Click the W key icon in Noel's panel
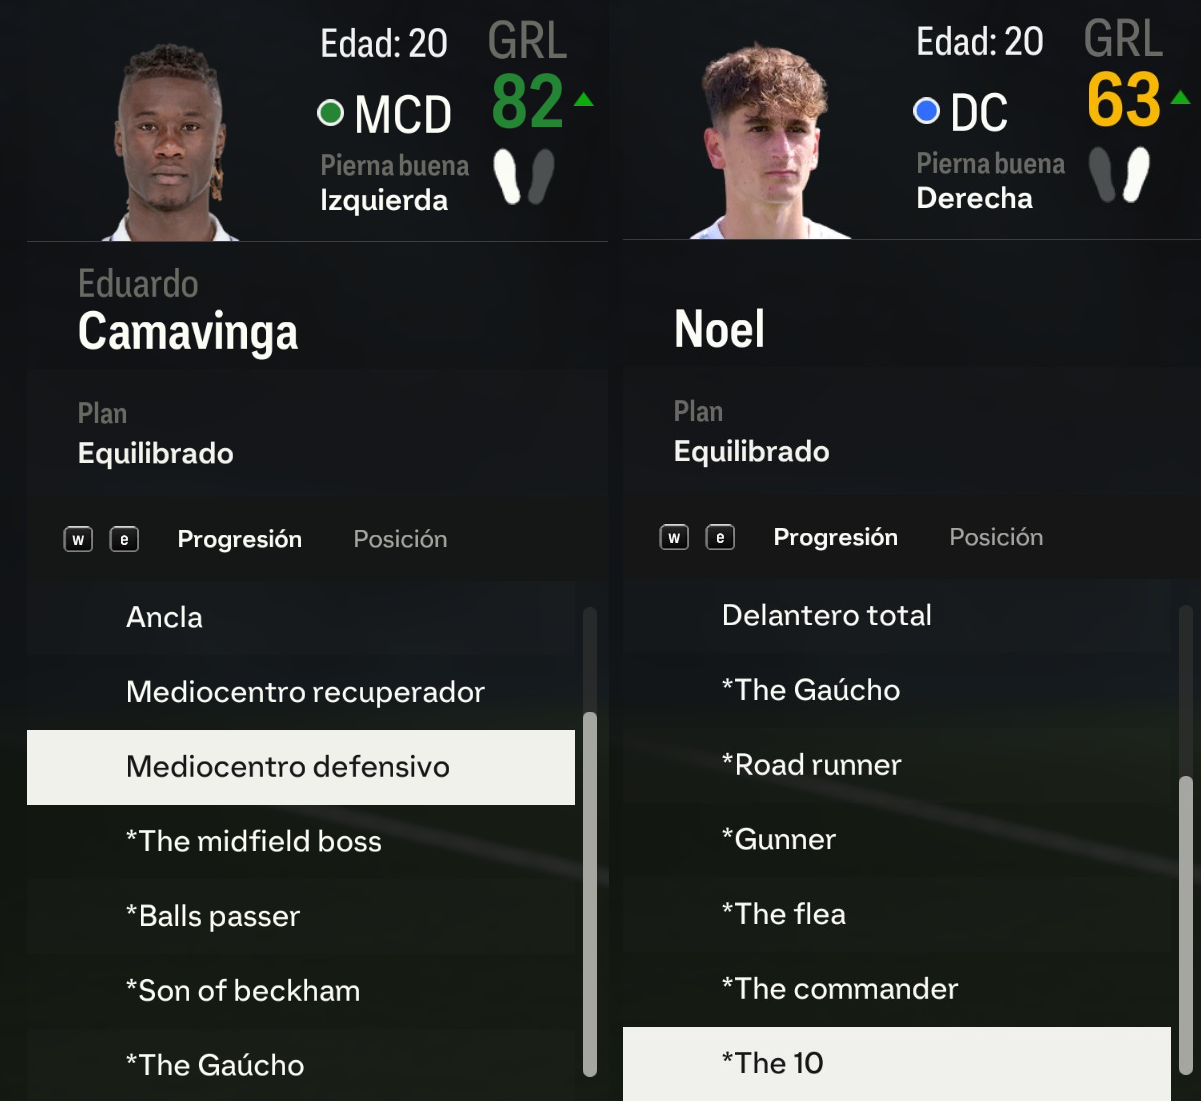The image size is (1201, 1101). click(x=674, y=538)
